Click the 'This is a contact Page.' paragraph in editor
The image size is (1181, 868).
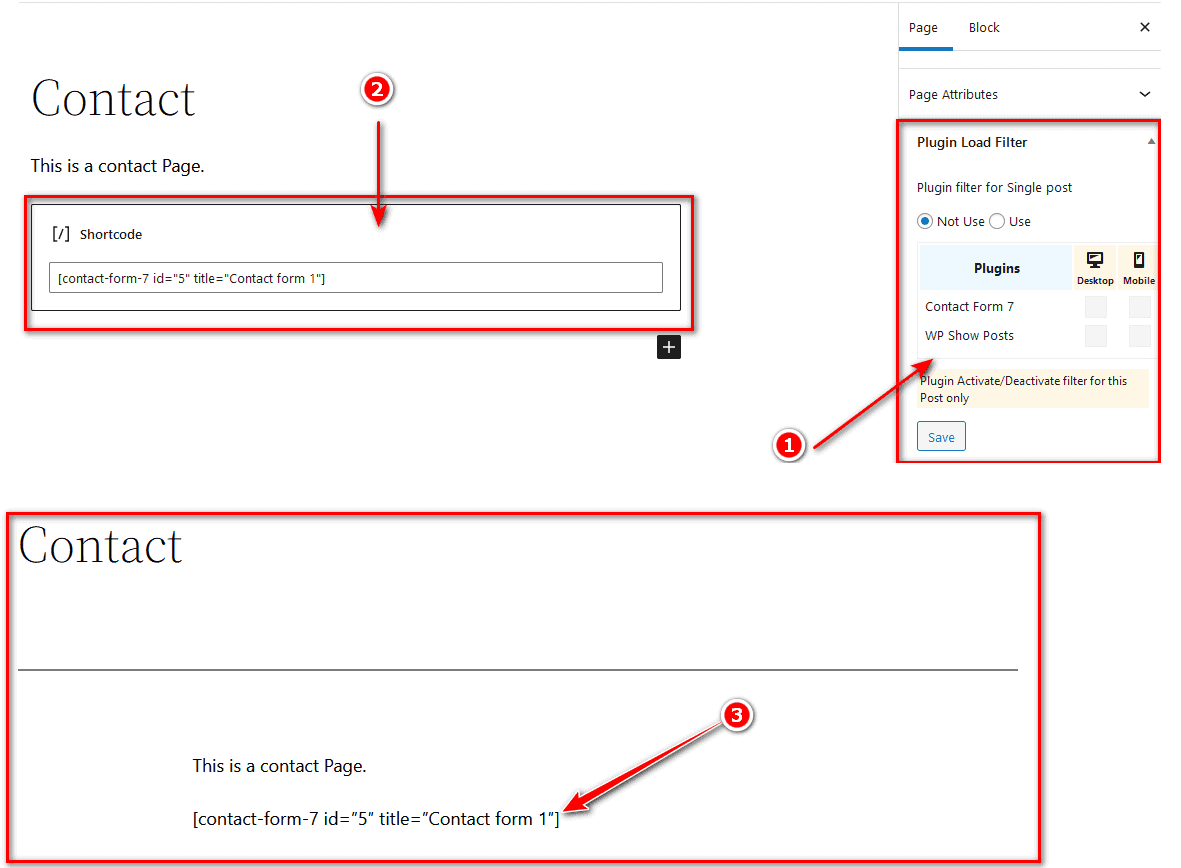(117, 166)
